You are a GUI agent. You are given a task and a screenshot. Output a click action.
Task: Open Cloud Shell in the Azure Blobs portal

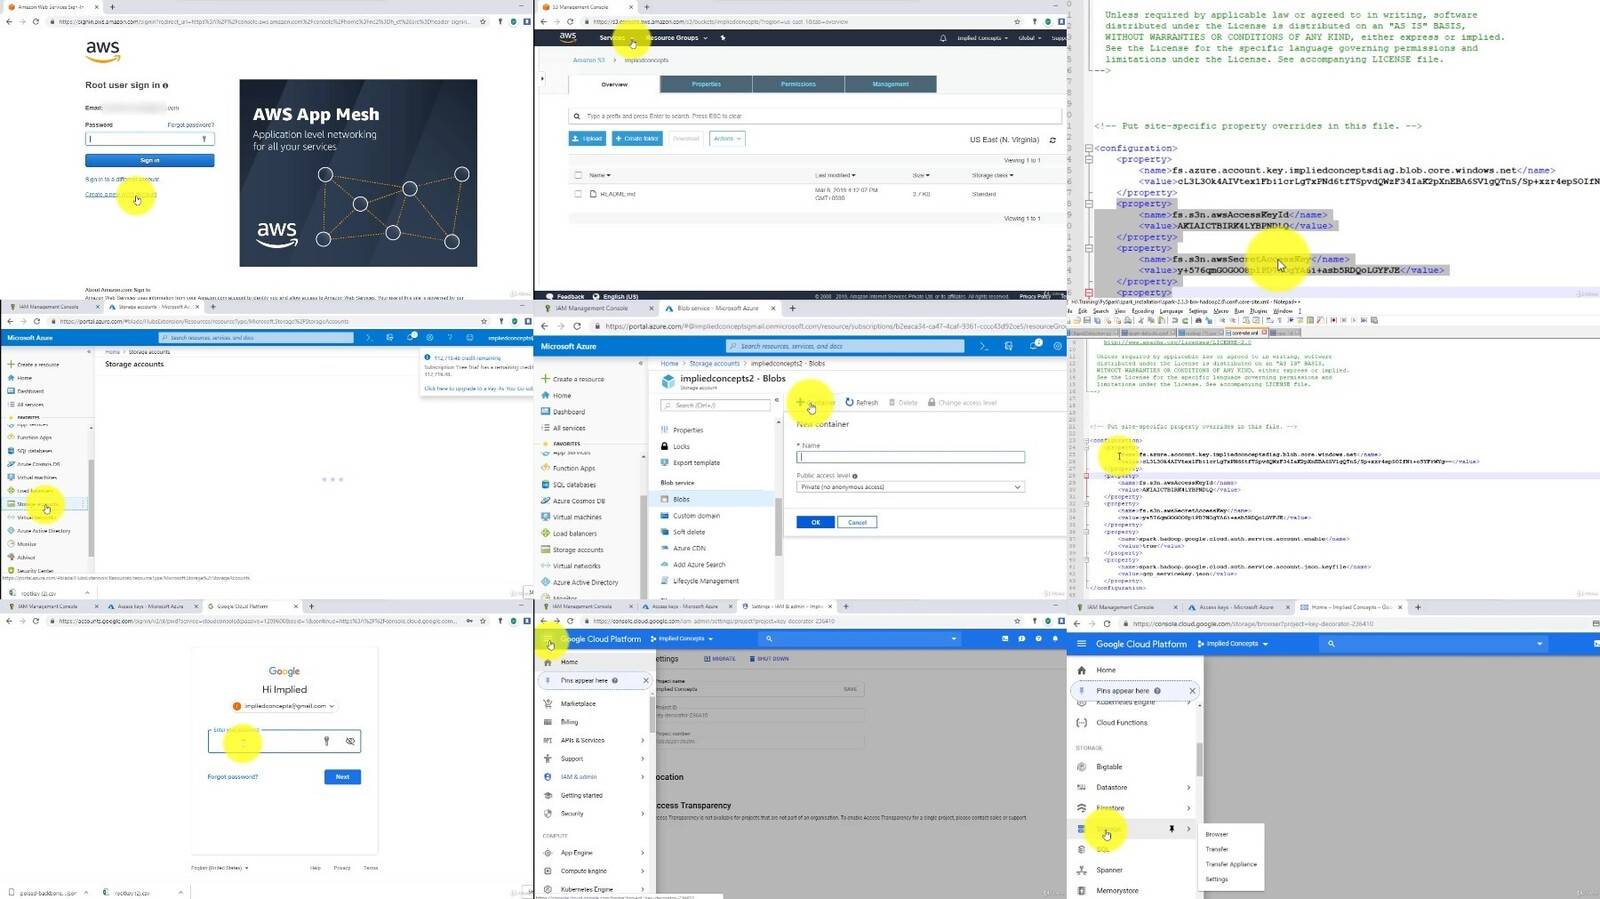(x=983, y=346)
